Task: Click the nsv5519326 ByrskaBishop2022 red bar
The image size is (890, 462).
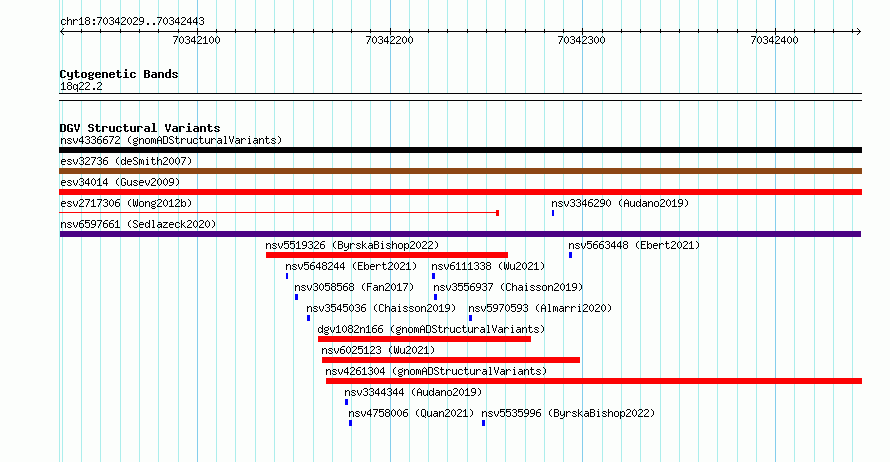Action: tap(387, 255)
